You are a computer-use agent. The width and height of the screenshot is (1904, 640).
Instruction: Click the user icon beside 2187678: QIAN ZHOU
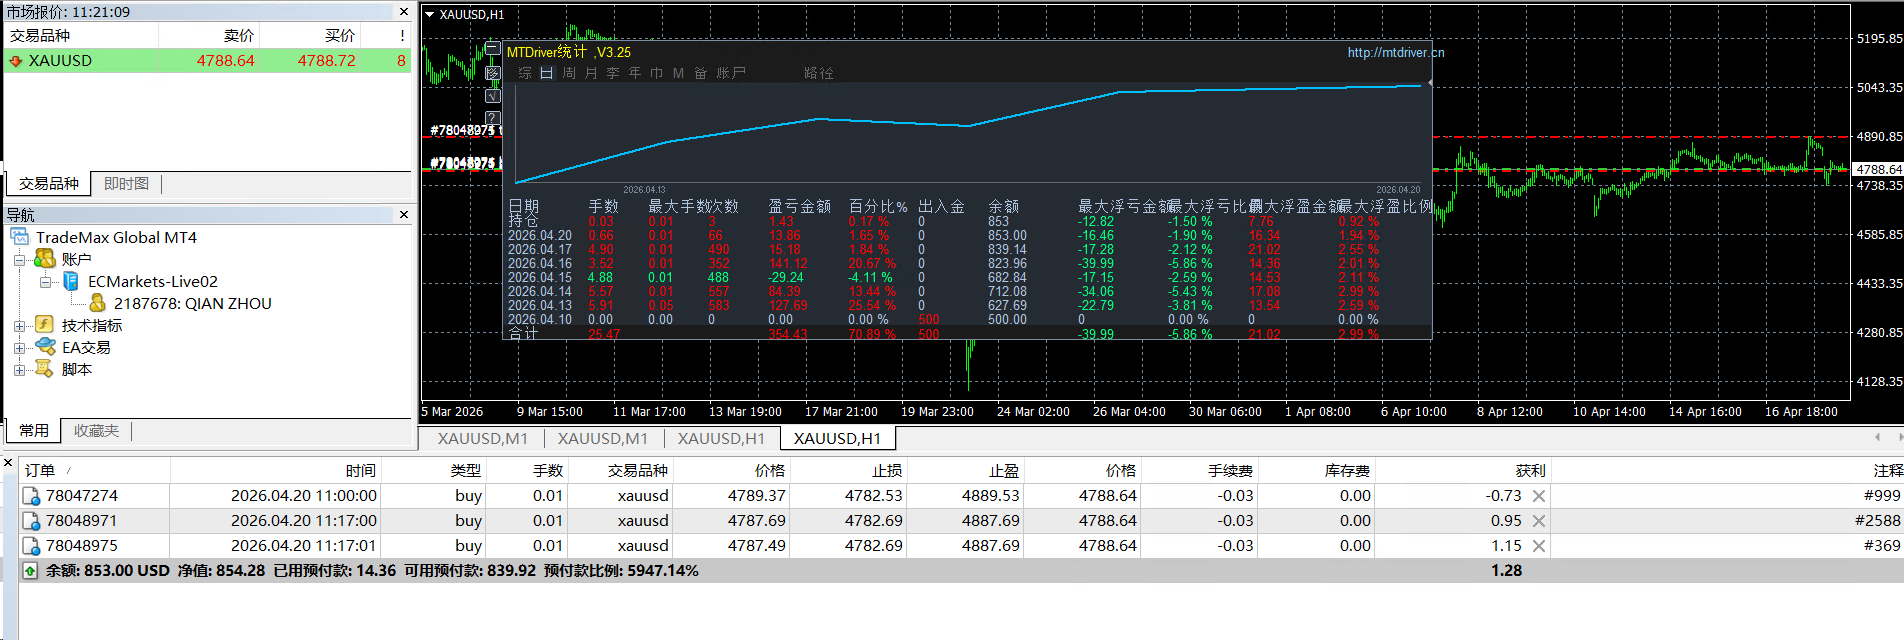point(97,303)
